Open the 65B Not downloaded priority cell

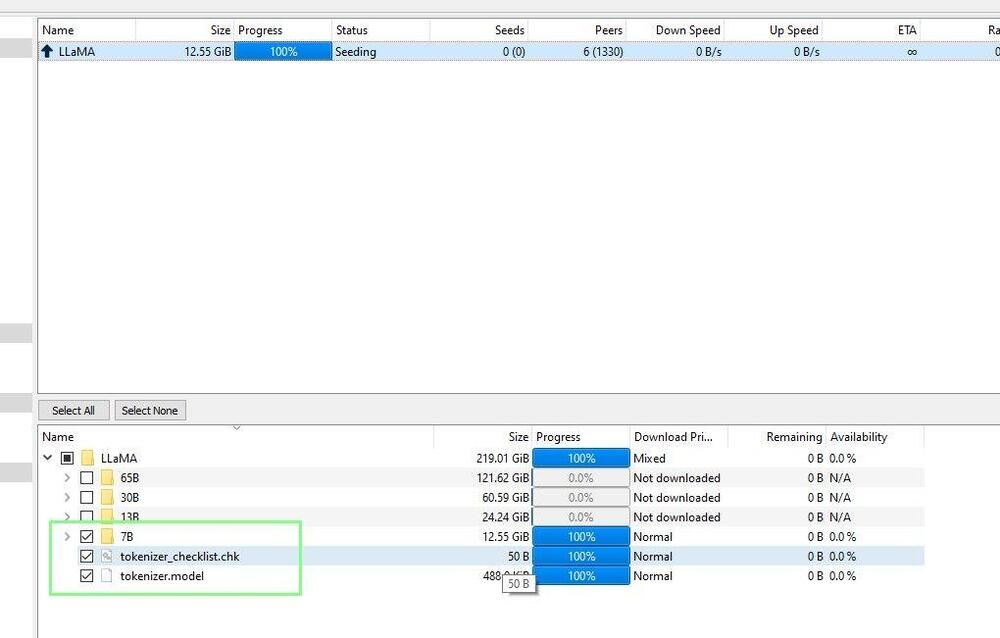pyautogui.click(x=679, y=478)
